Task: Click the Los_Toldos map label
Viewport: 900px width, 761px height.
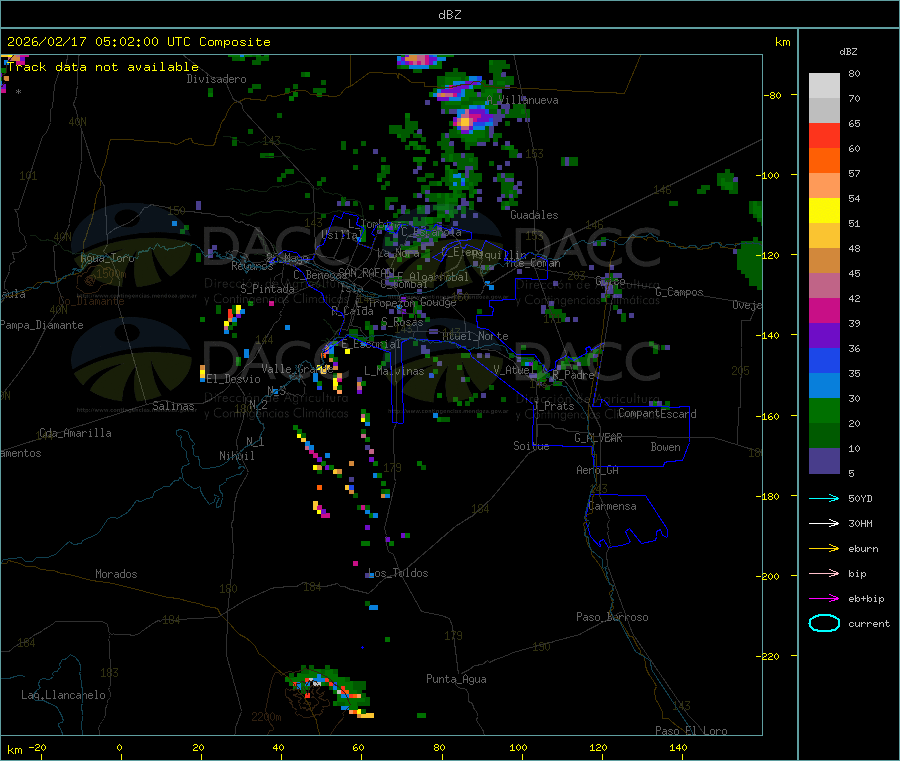Action: 398,573
